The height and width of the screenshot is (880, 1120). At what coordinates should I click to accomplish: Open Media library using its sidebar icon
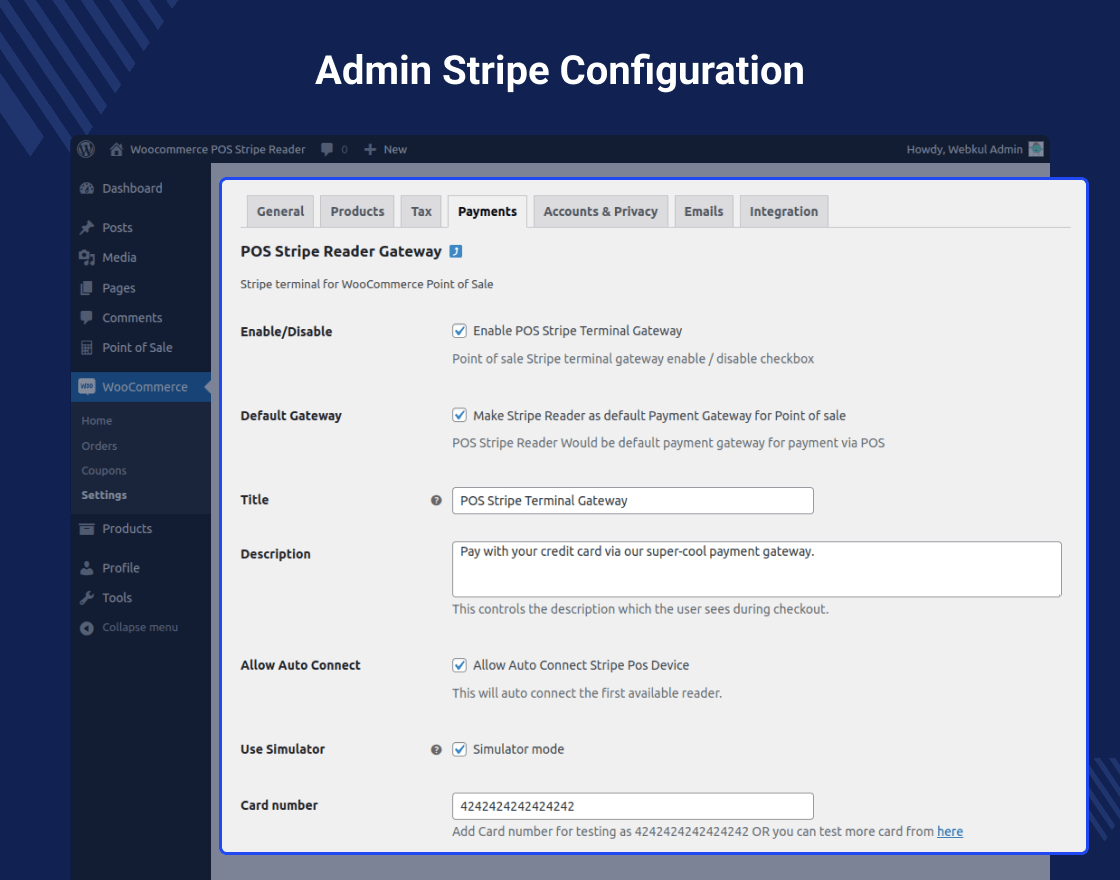[x=89, y=257]
